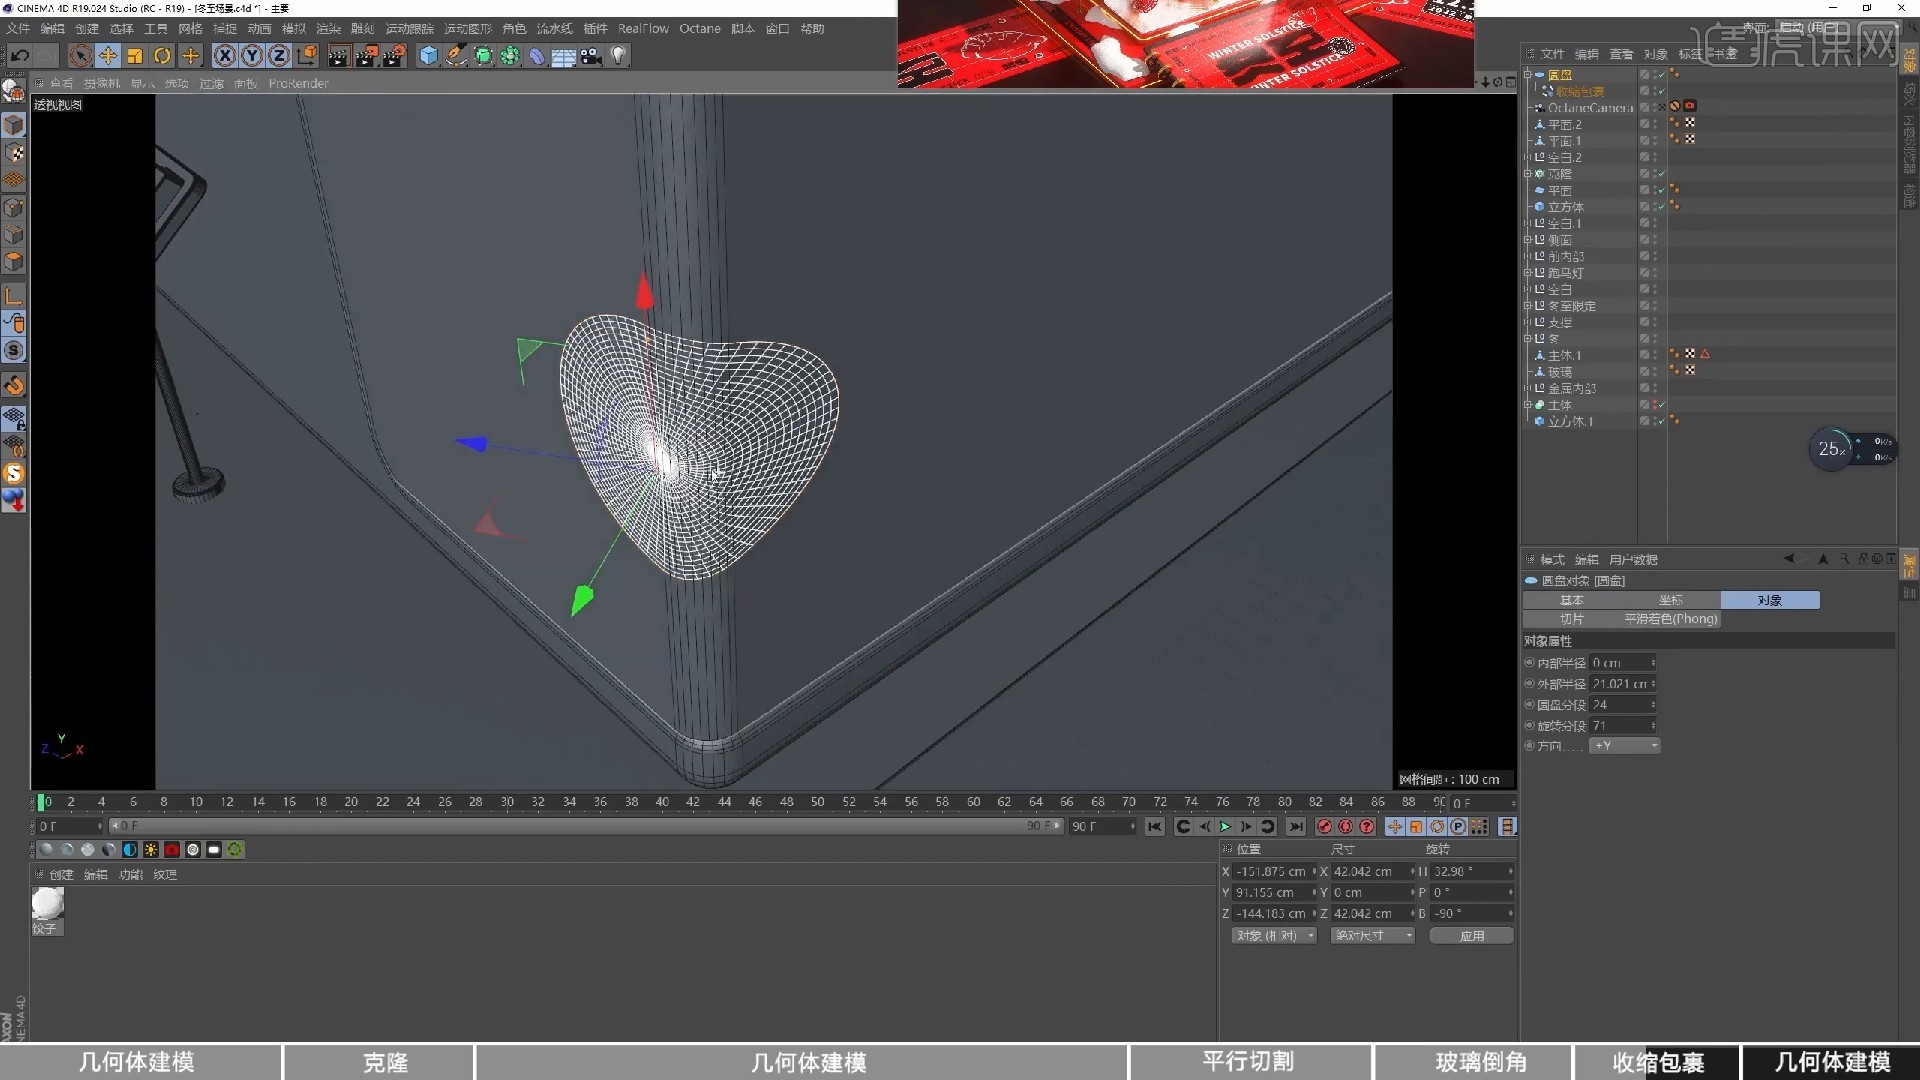Select the OctaneCamera object
The width and height of the screenshot is (1920, 1080).
tap(1590, 108)
